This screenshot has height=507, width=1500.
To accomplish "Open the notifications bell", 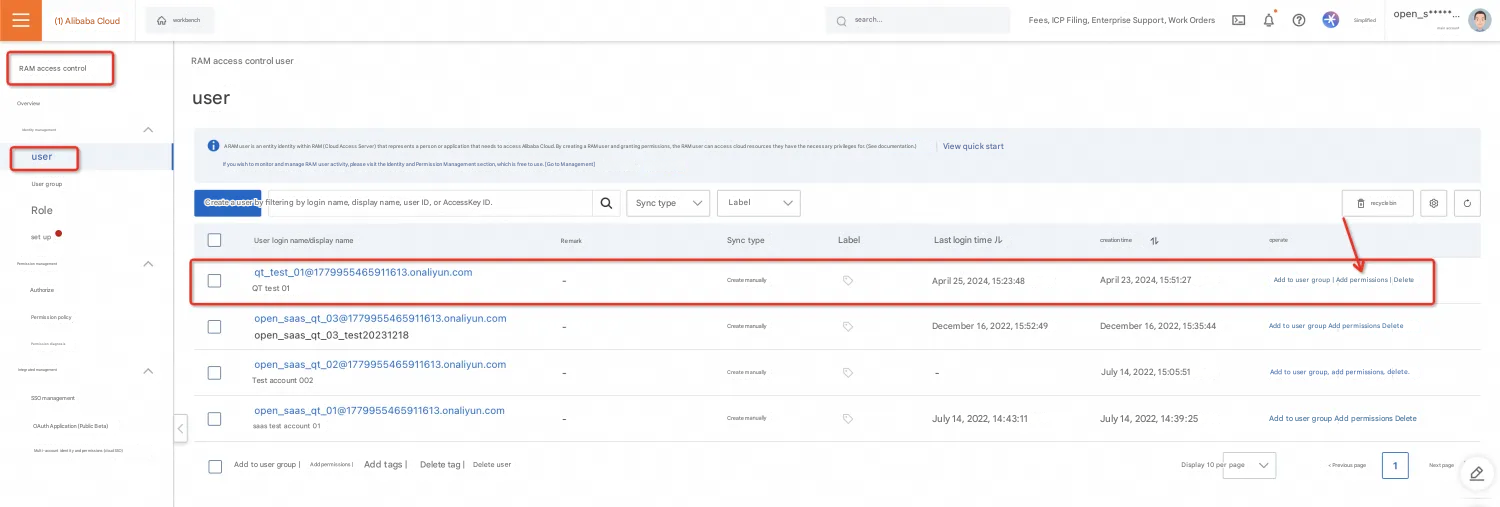I will click(x=1268, y=20).
